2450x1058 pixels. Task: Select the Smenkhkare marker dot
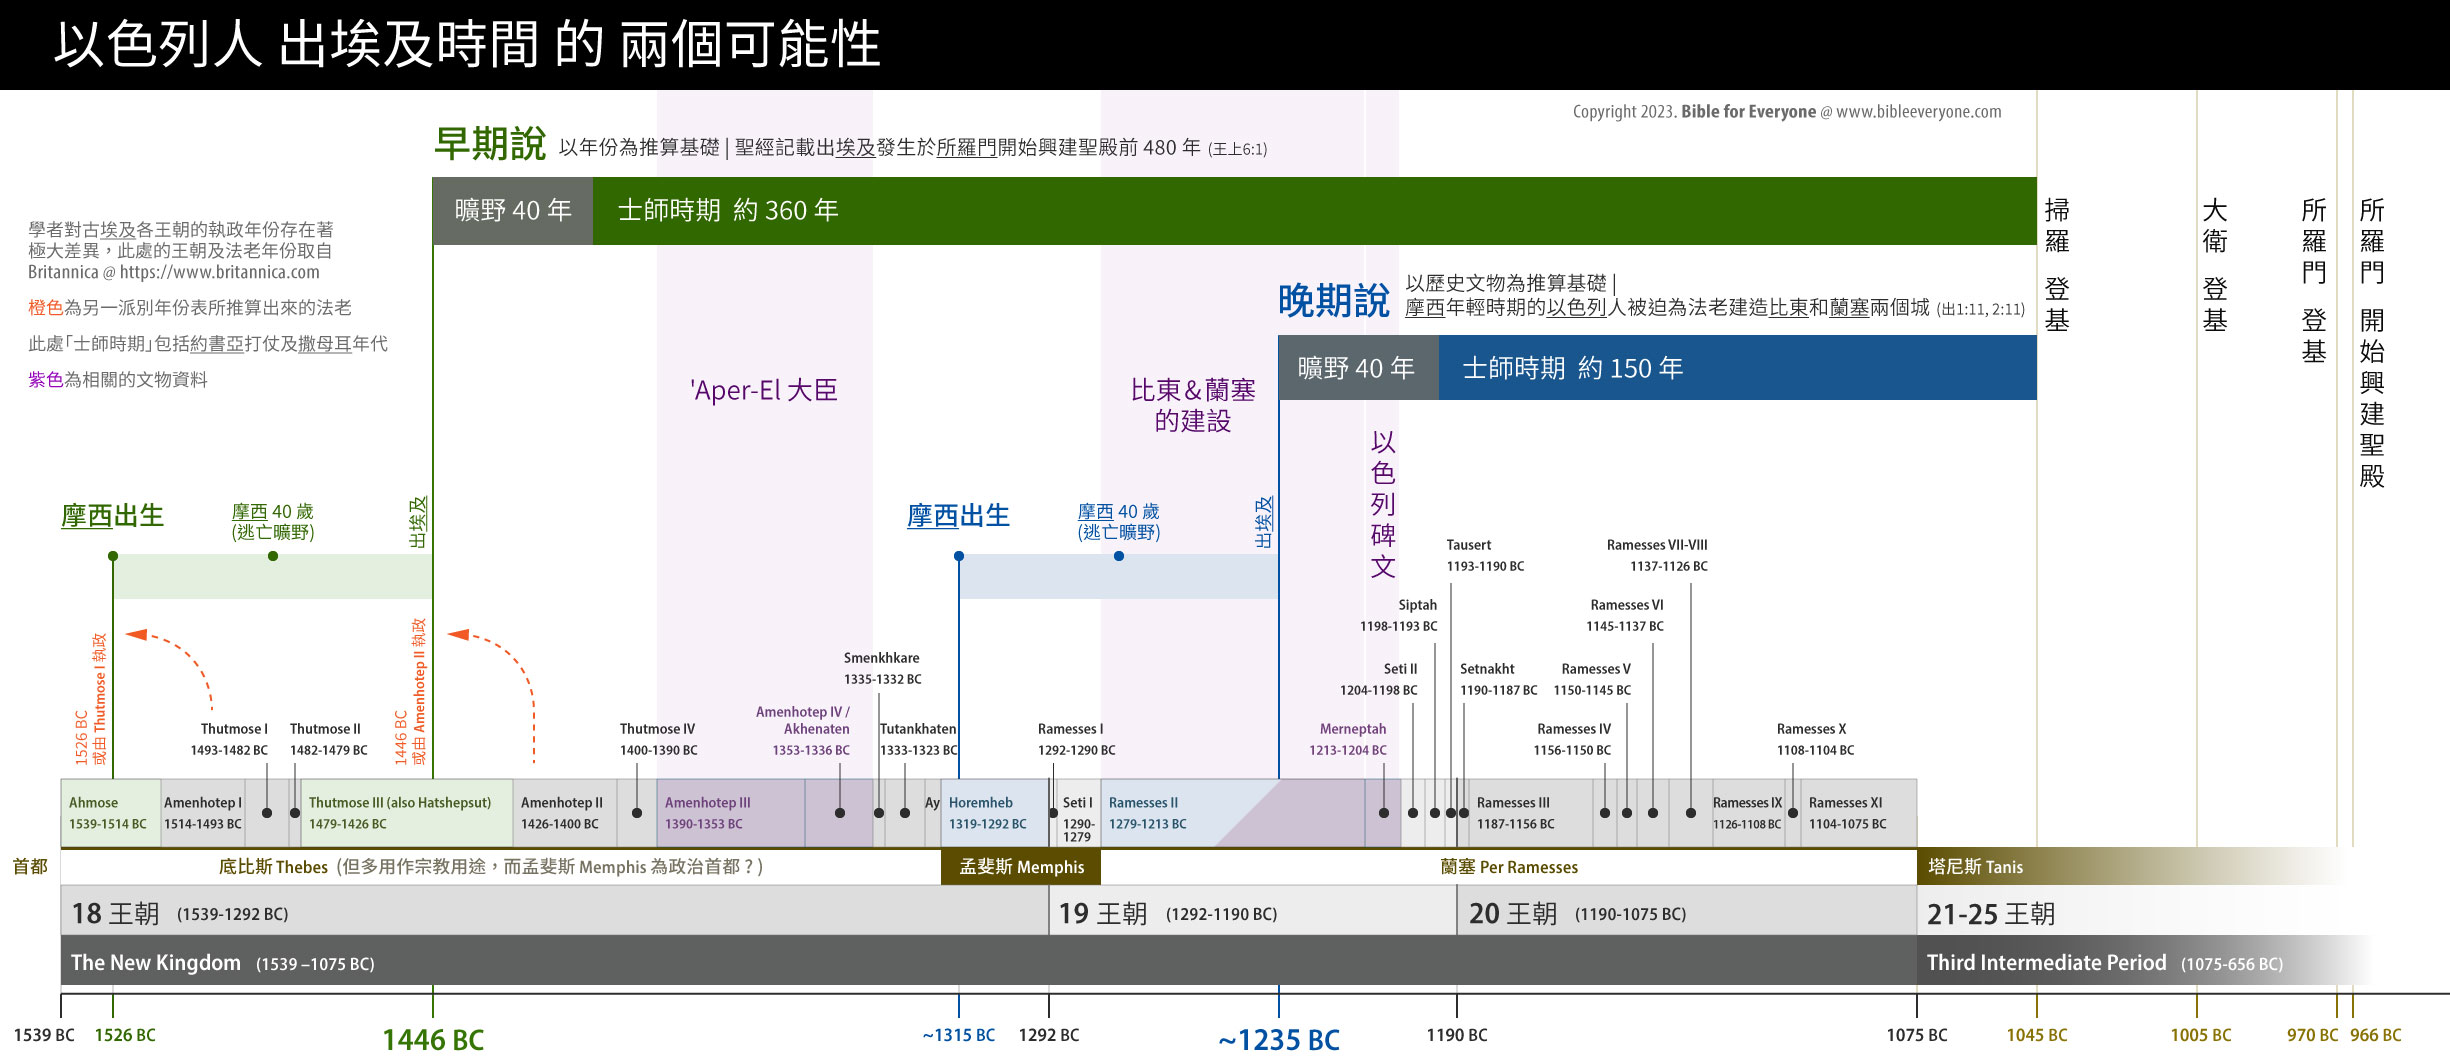click(x=879, y=813)
